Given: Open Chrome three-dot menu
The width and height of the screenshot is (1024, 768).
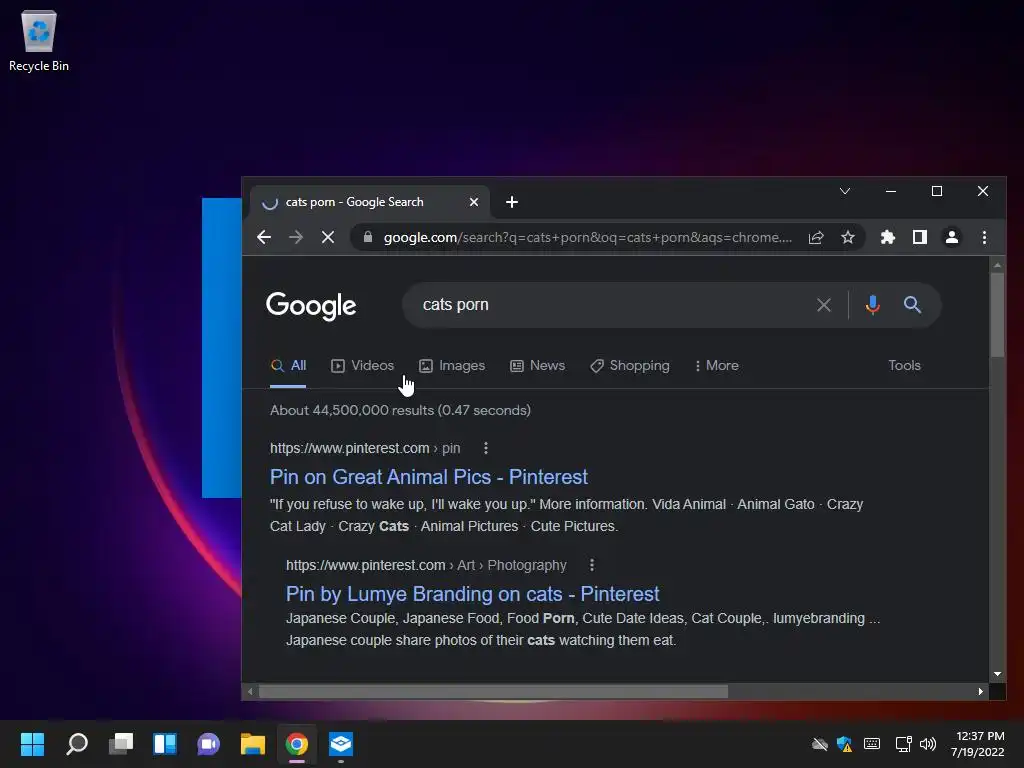Looking at the screenshot, I should [x=984, y=237].
